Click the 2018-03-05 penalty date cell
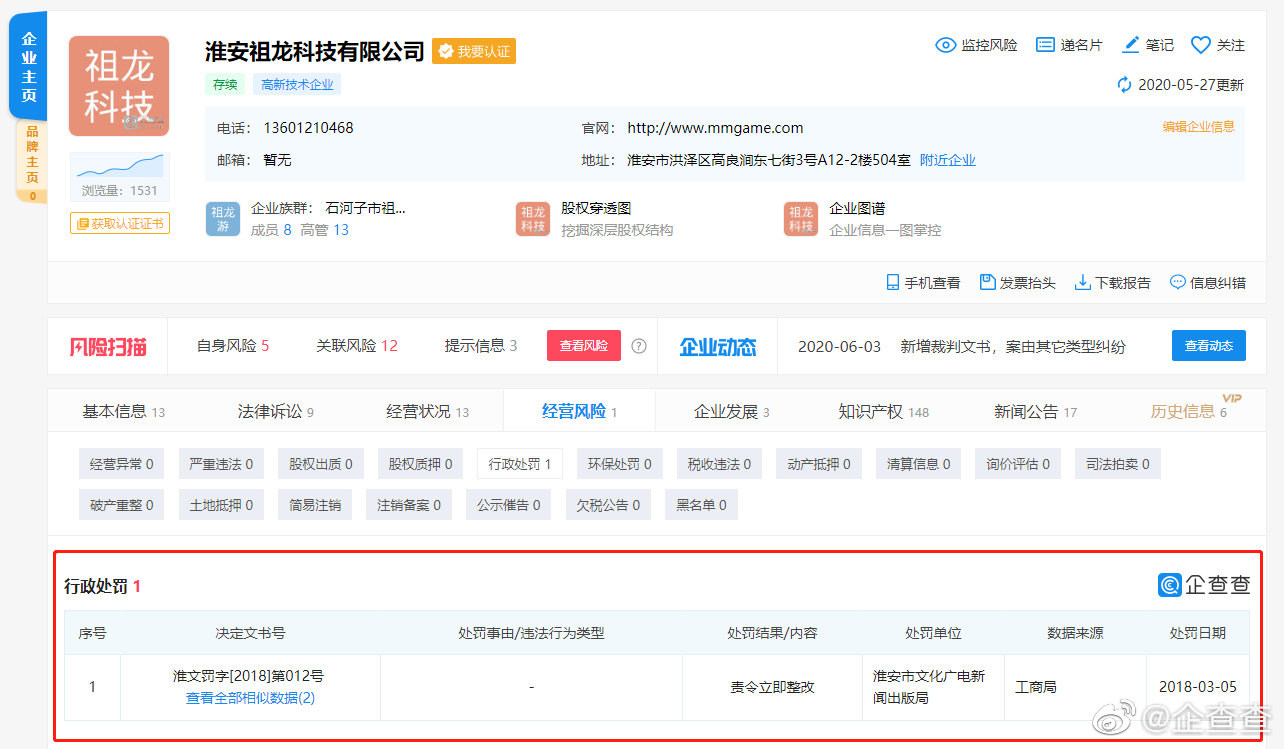 [1198, 687]
